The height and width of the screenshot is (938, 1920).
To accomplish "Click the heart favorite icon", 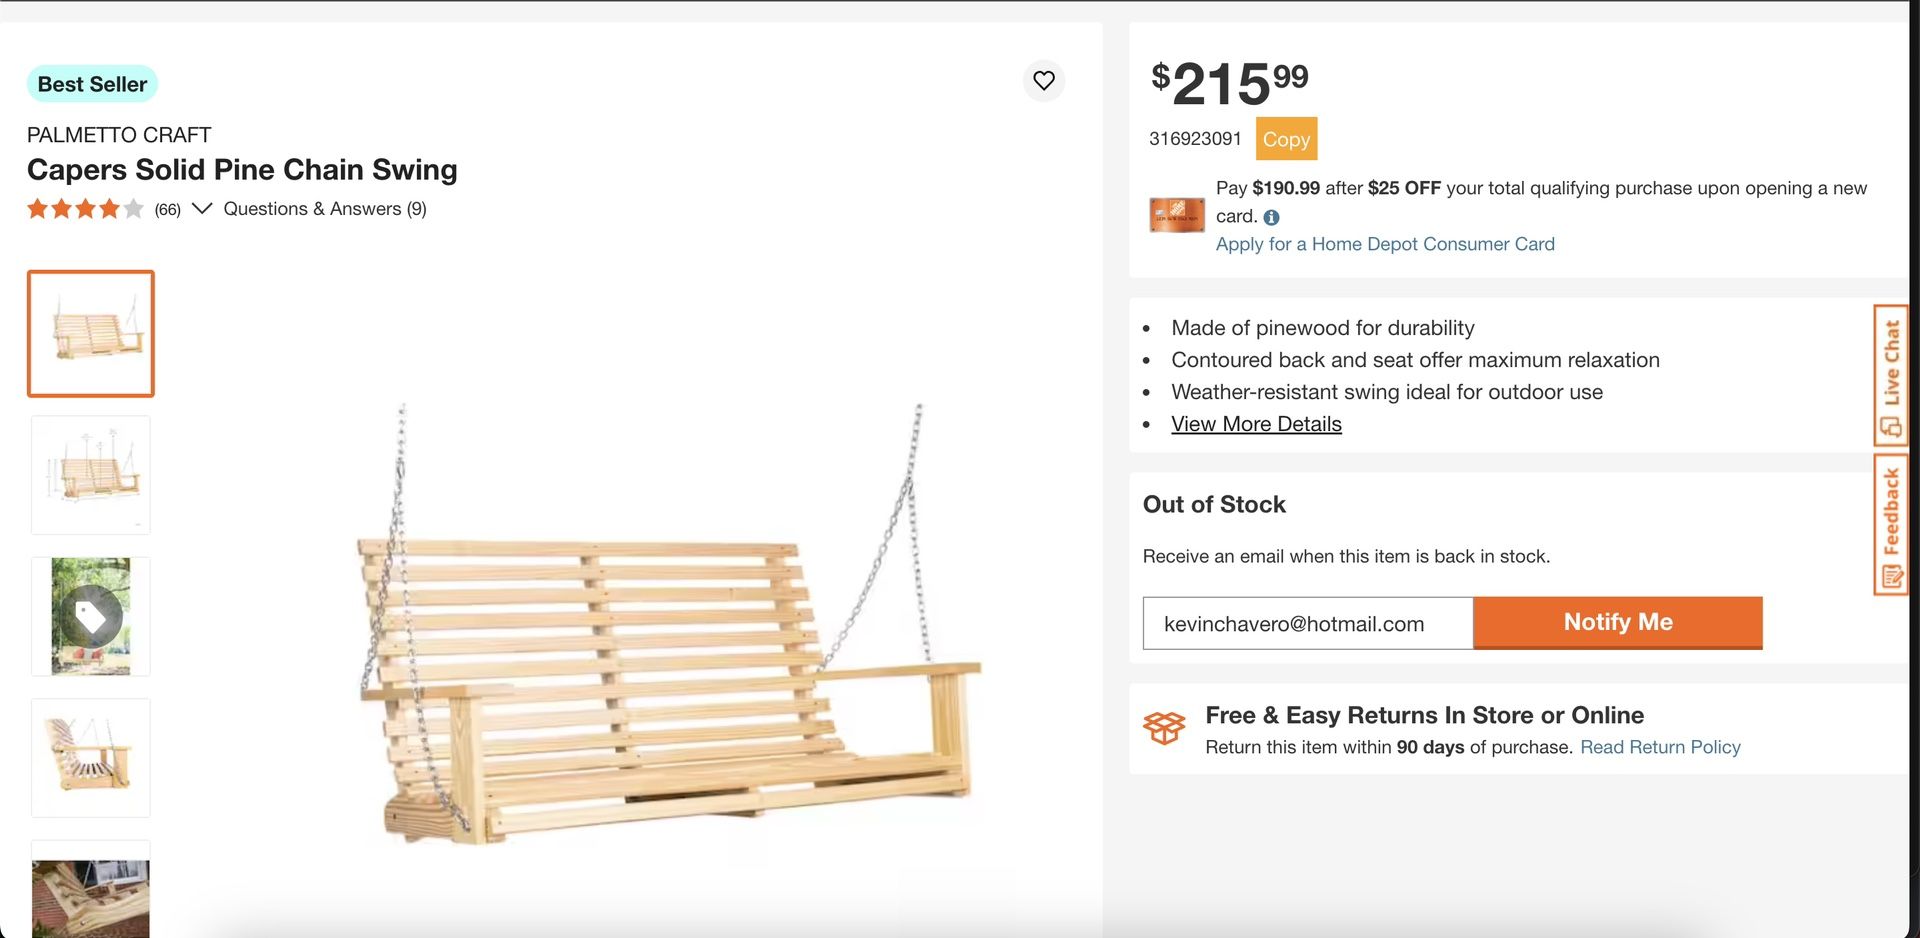I will coord(1044,81).
